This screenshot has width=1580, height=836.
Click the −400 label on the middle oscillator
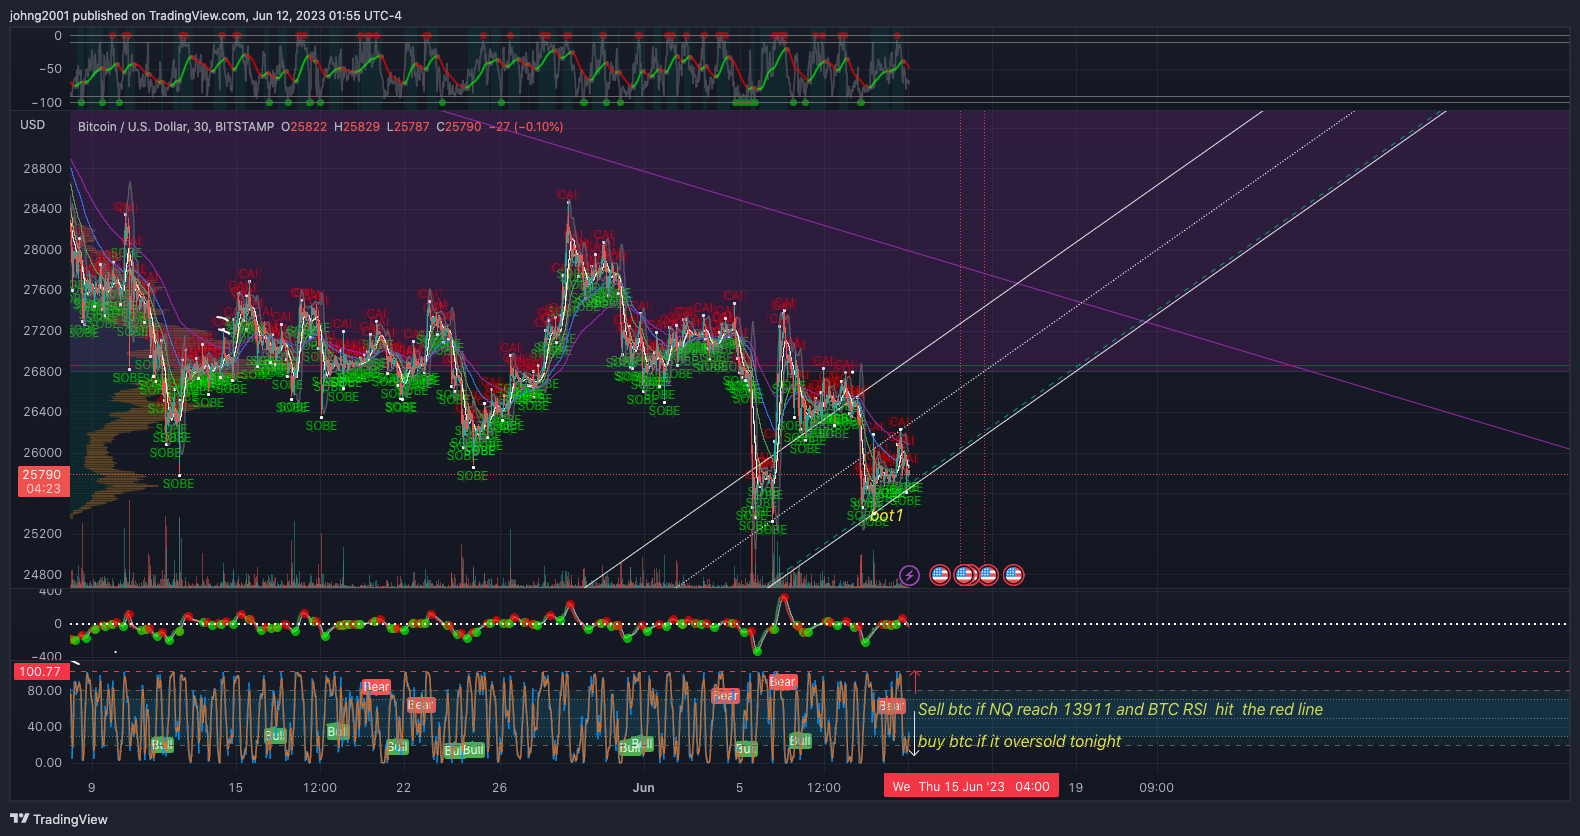[46, 656]
